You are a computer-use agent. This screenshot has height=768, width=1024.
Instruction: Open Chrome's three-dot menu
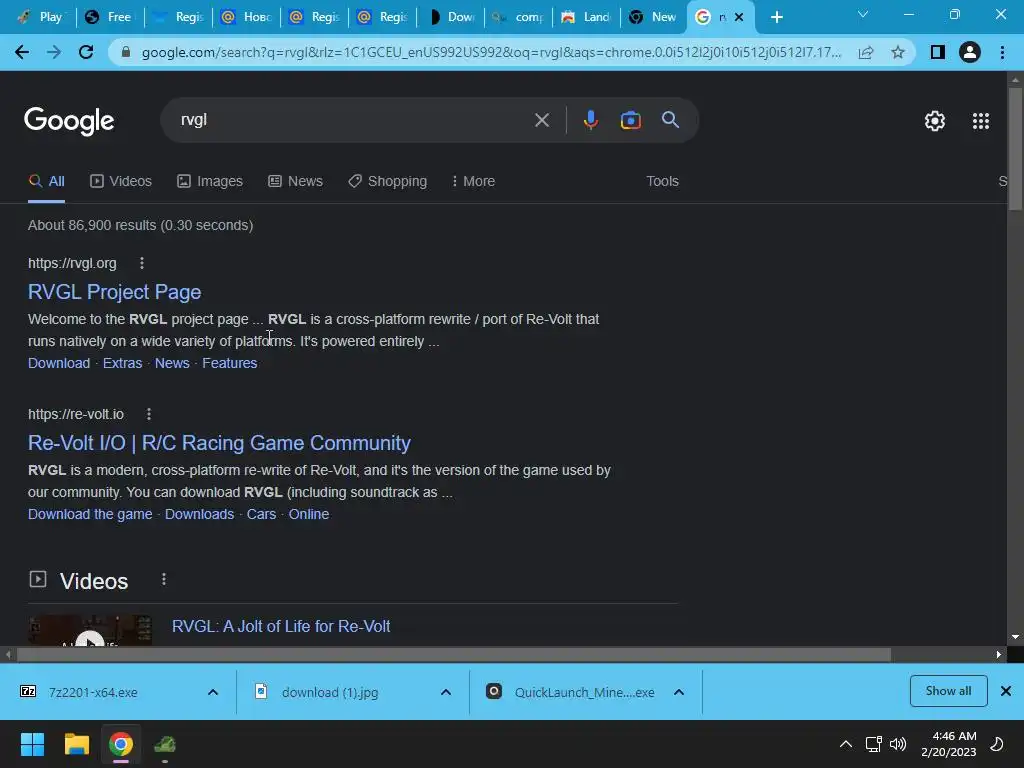1002,52
